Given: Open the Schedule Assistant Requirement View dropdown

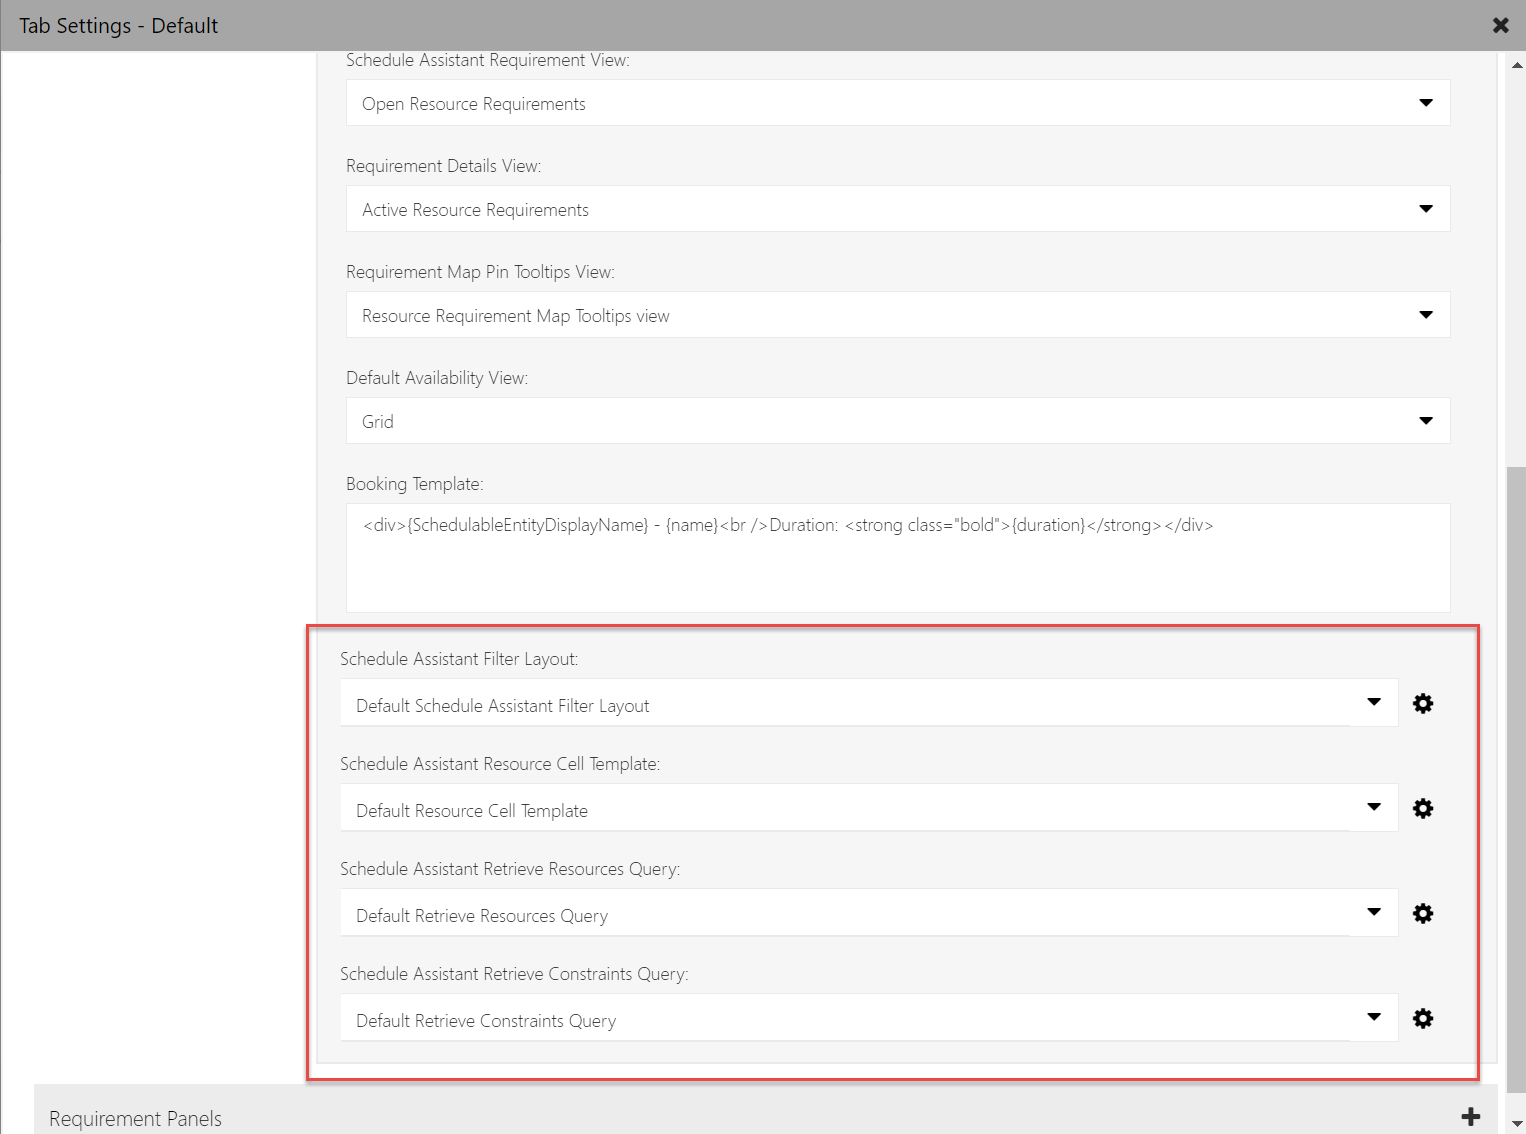Looking at the screenshot, I should [x=1424, y=102].
